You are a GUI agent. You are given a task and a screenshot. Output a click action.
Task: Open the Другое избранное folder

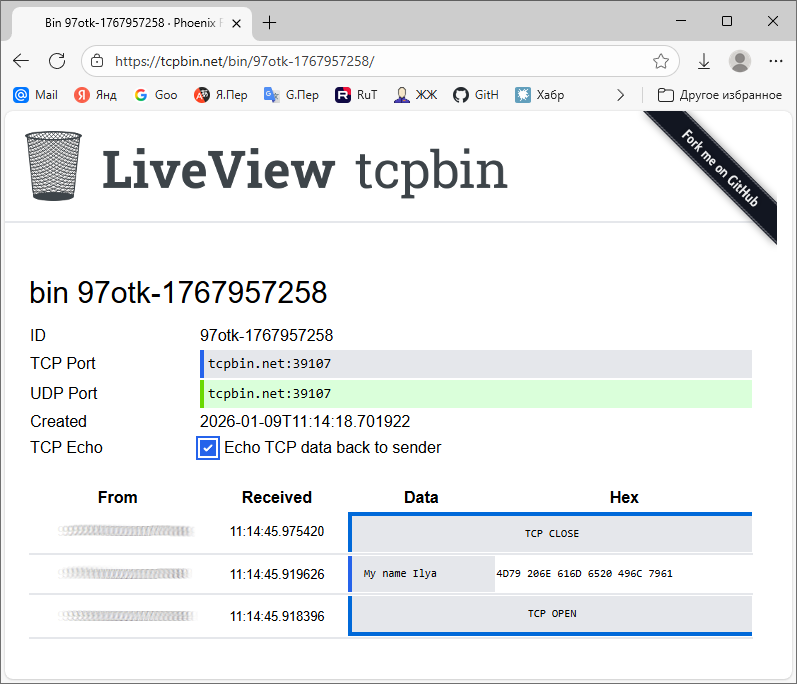(x=719, y=95)
